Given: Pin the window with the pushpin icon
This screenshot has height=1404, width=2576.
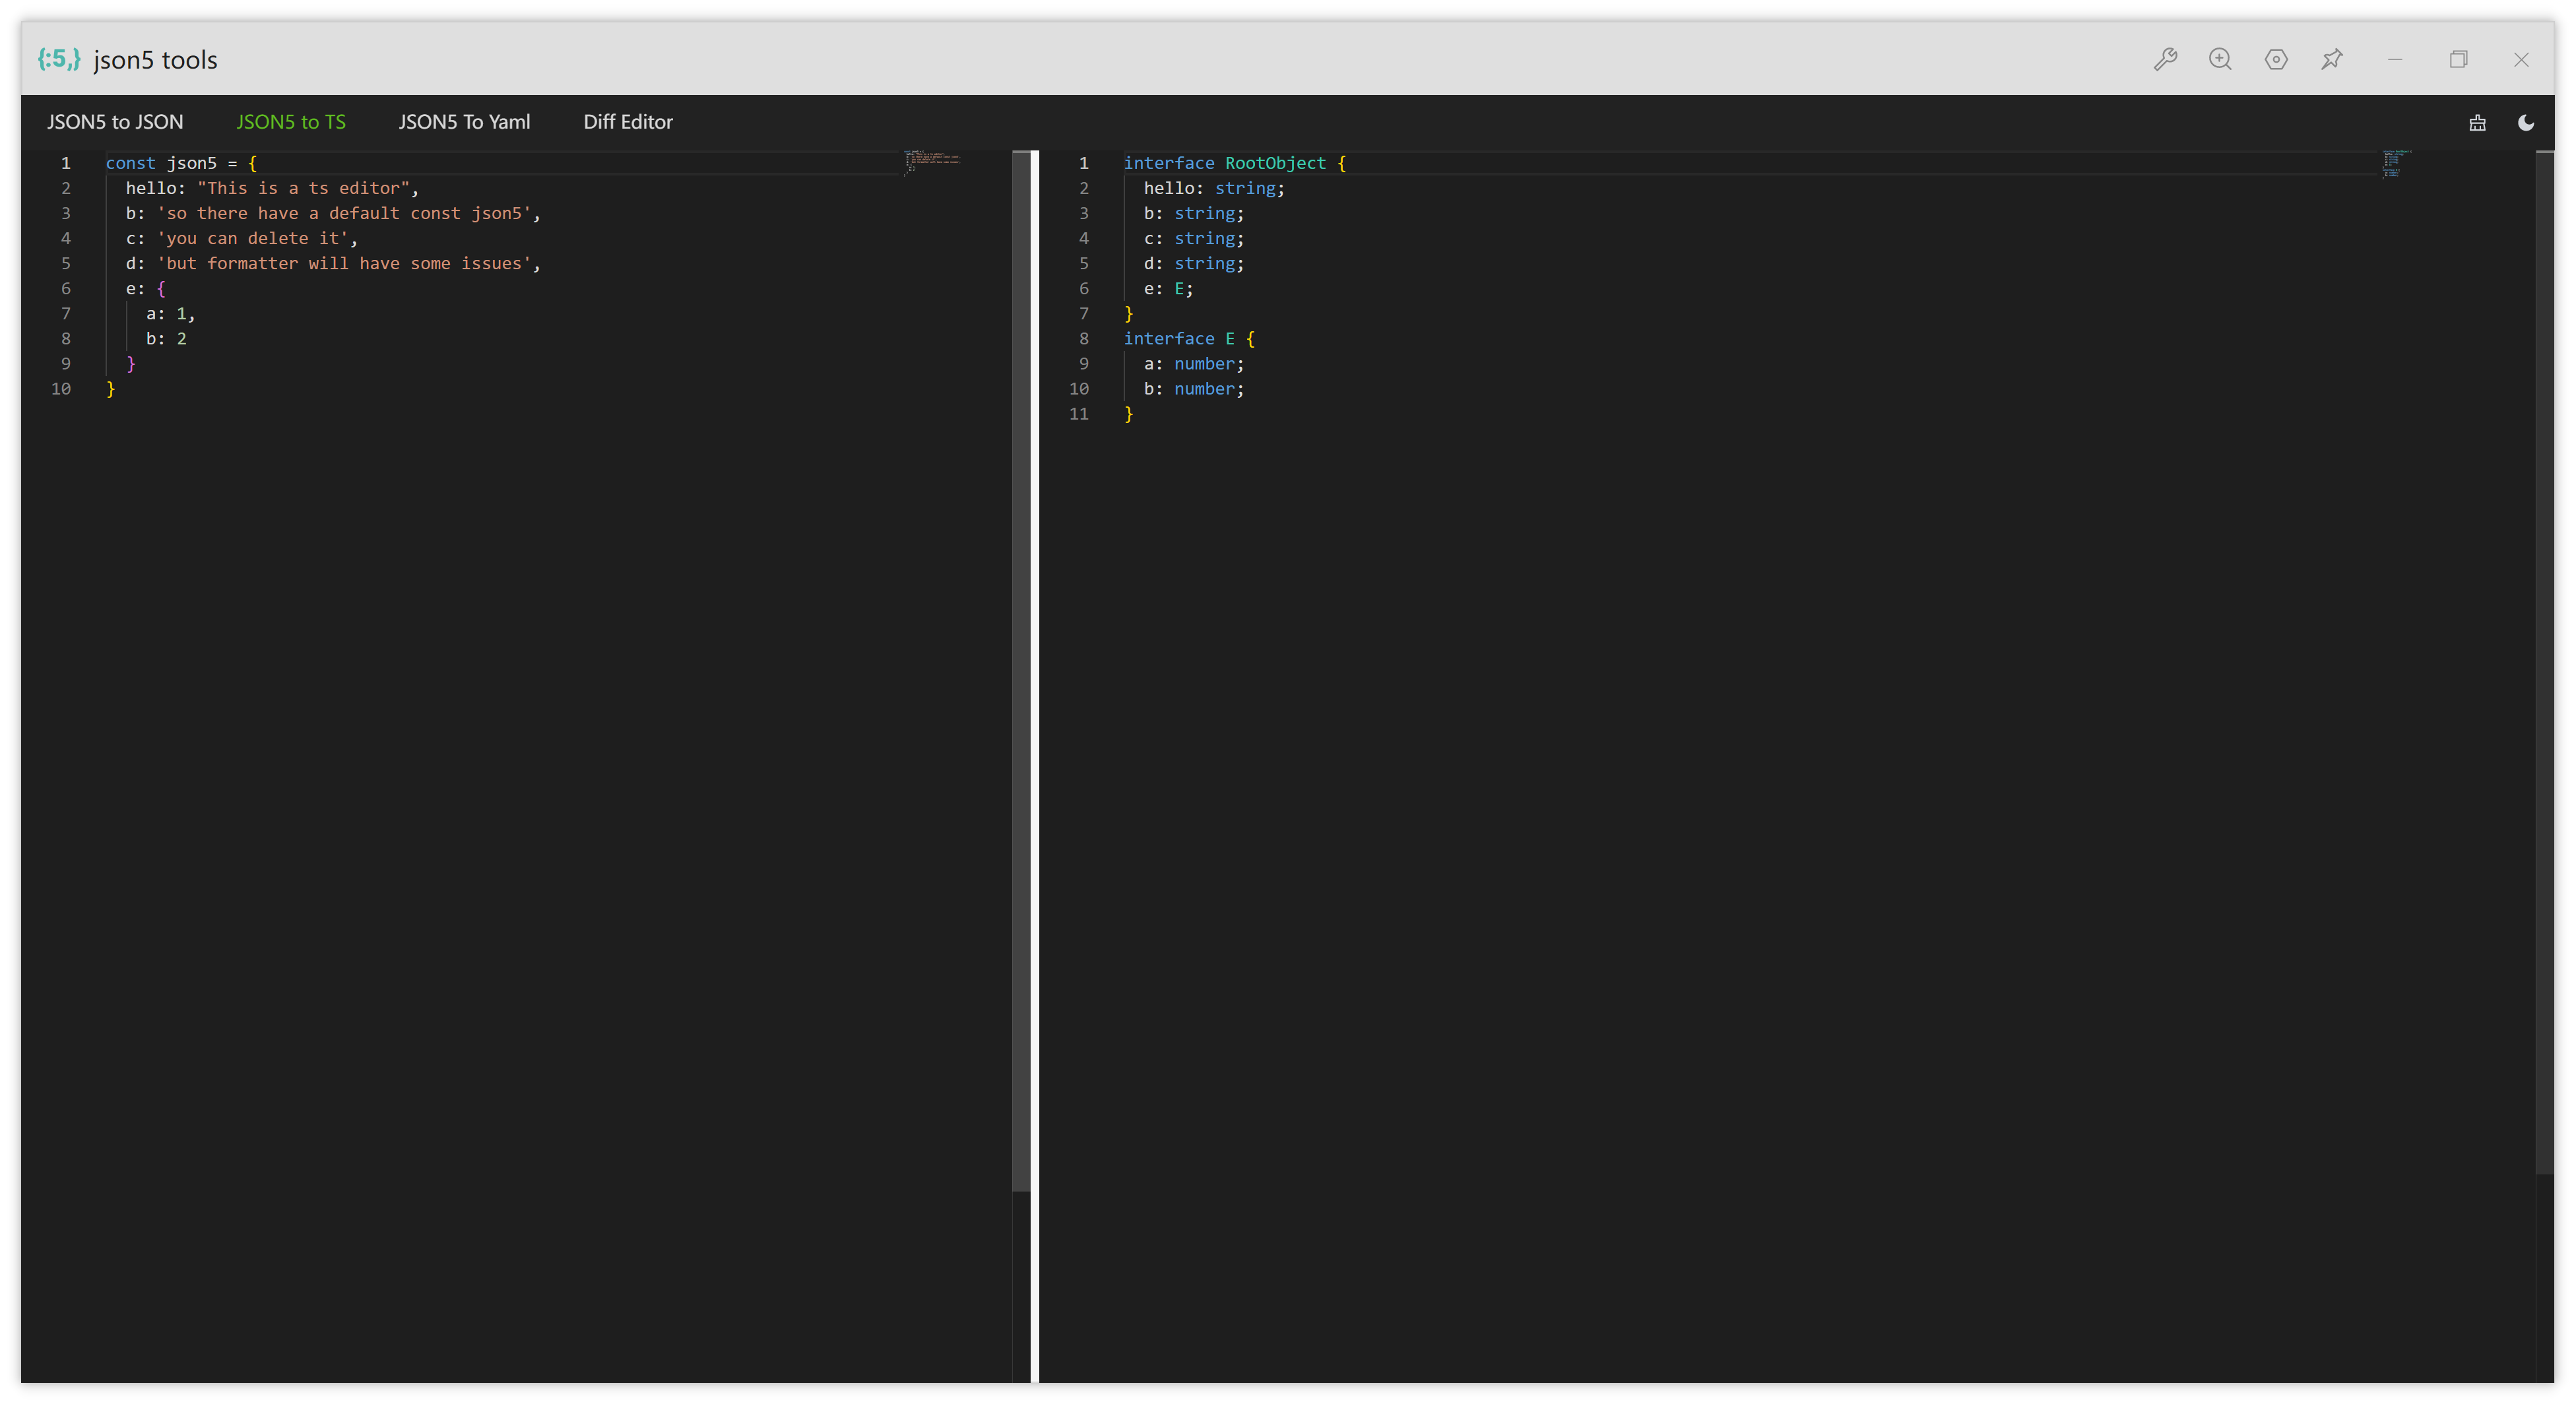Looking at the screenshot, I should click(2332, 60).
